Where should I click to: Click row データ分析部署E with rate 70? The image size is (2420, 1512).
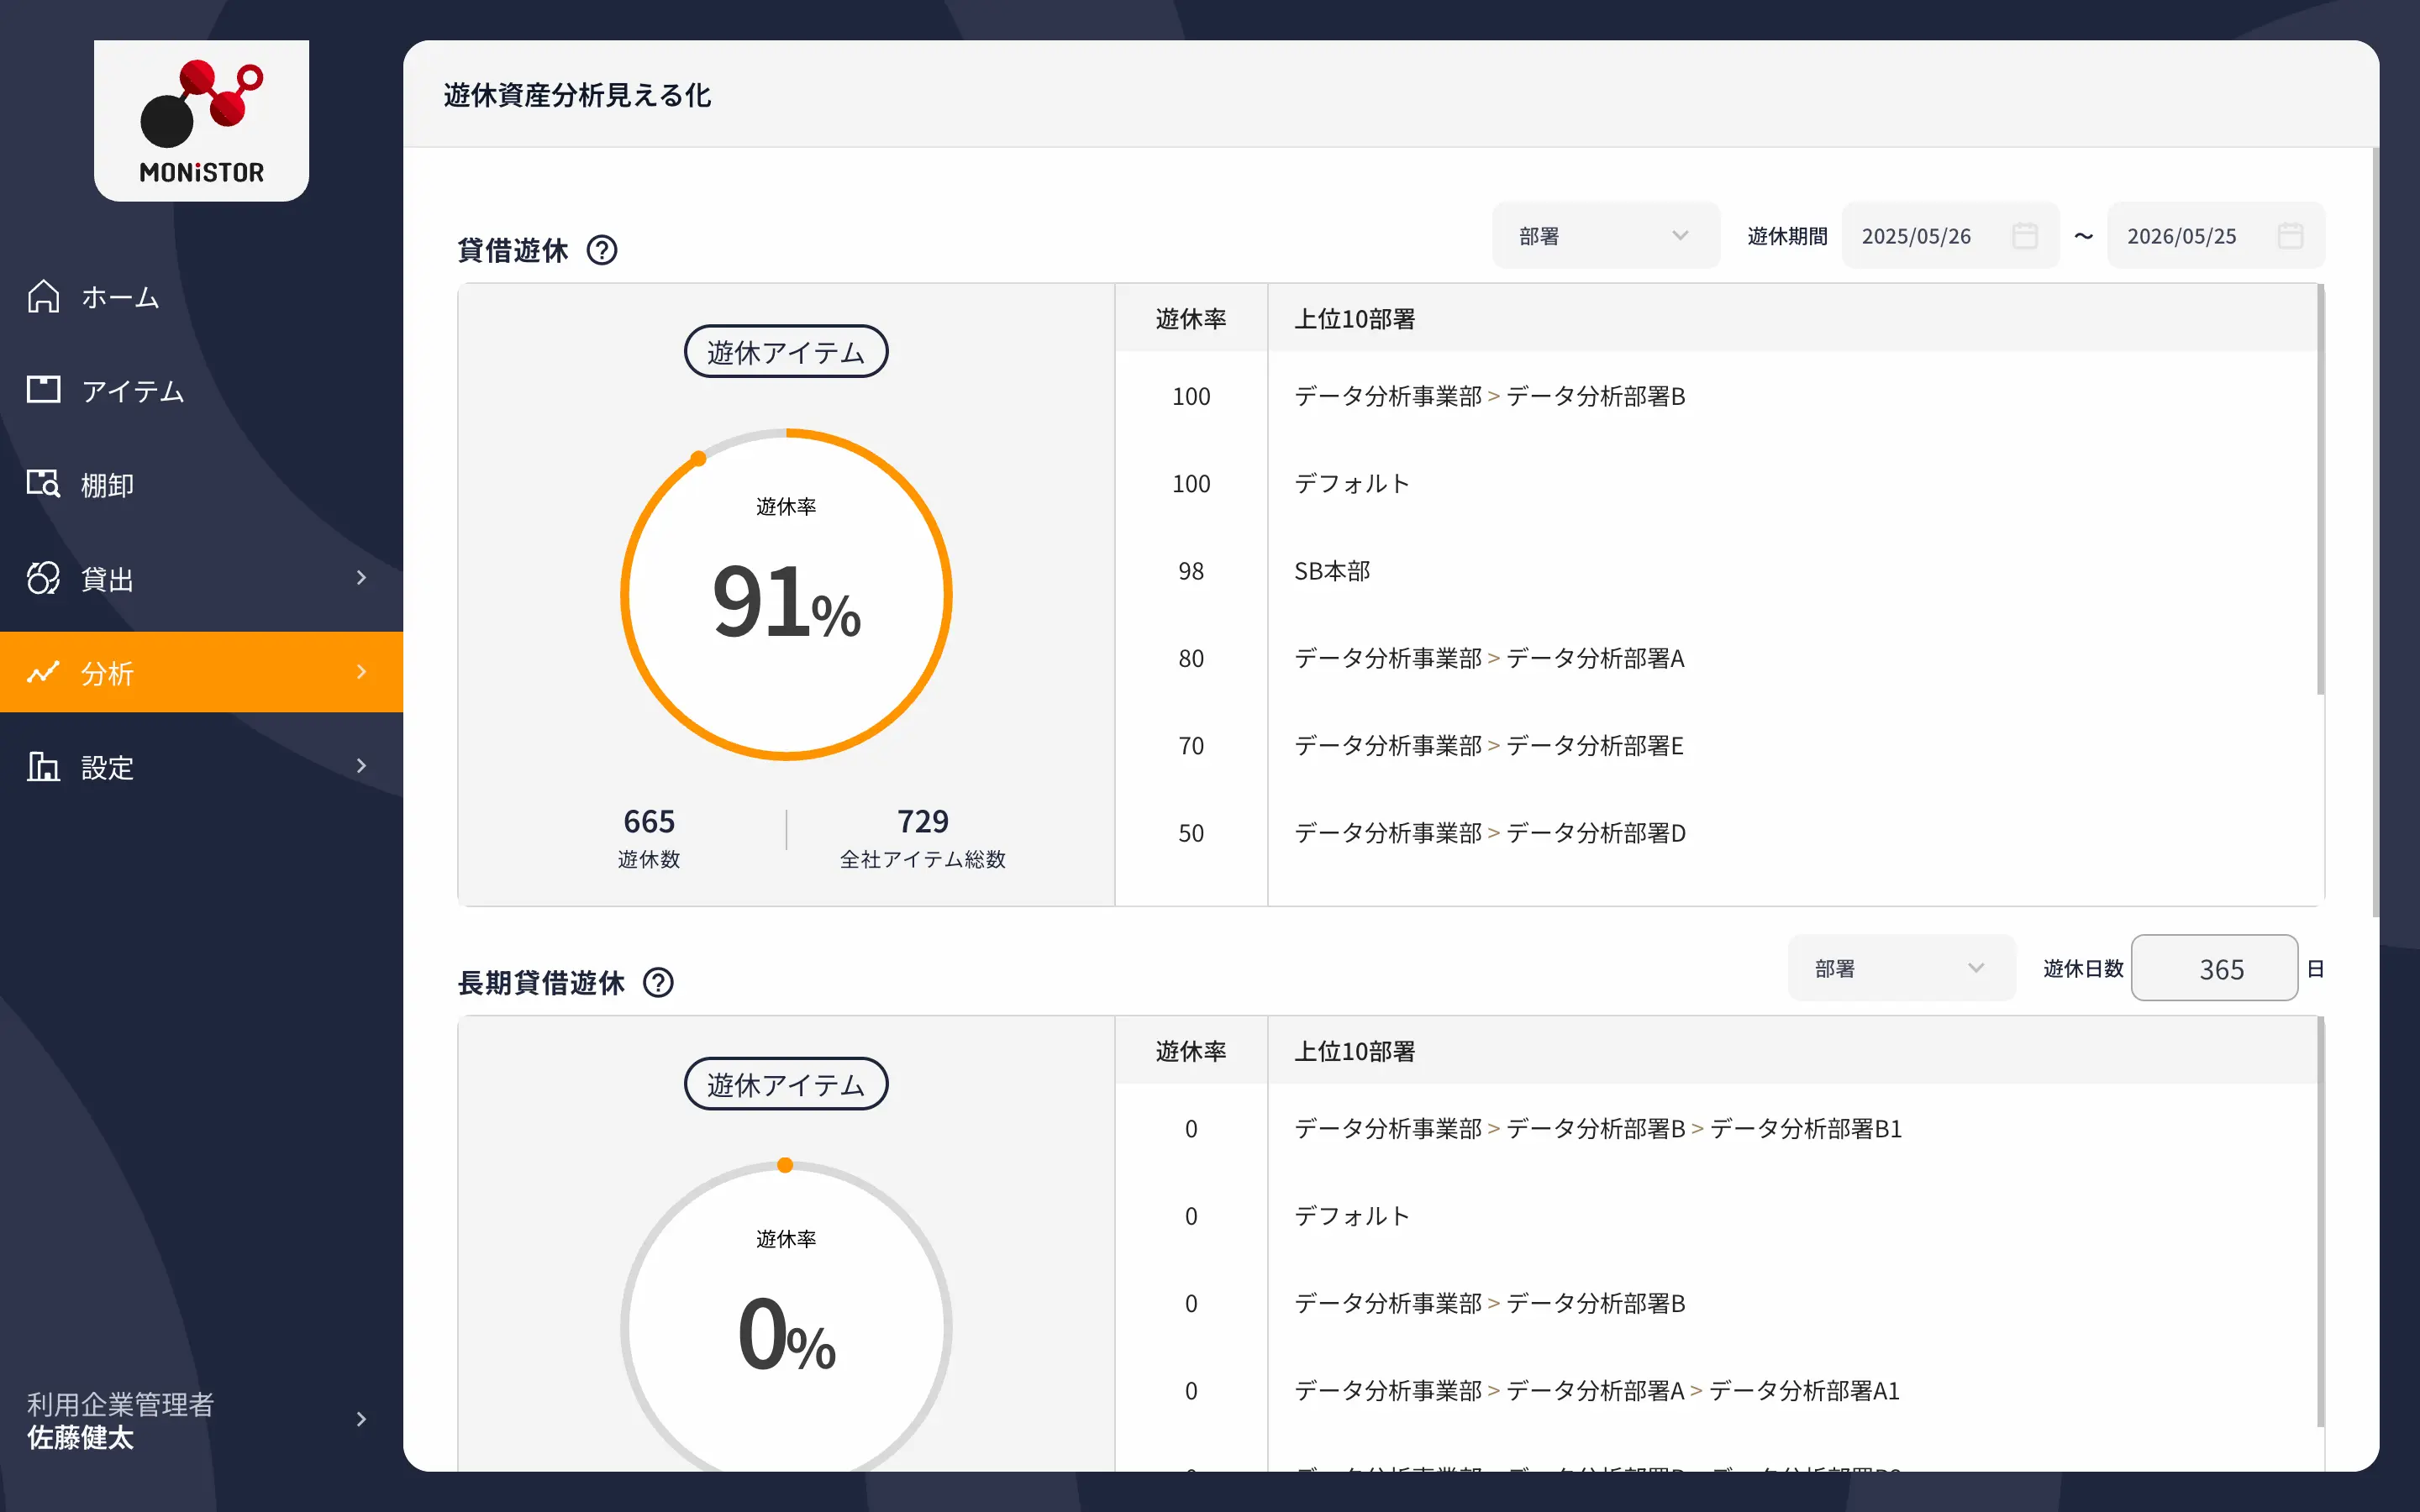click(x=1716, y=746)
